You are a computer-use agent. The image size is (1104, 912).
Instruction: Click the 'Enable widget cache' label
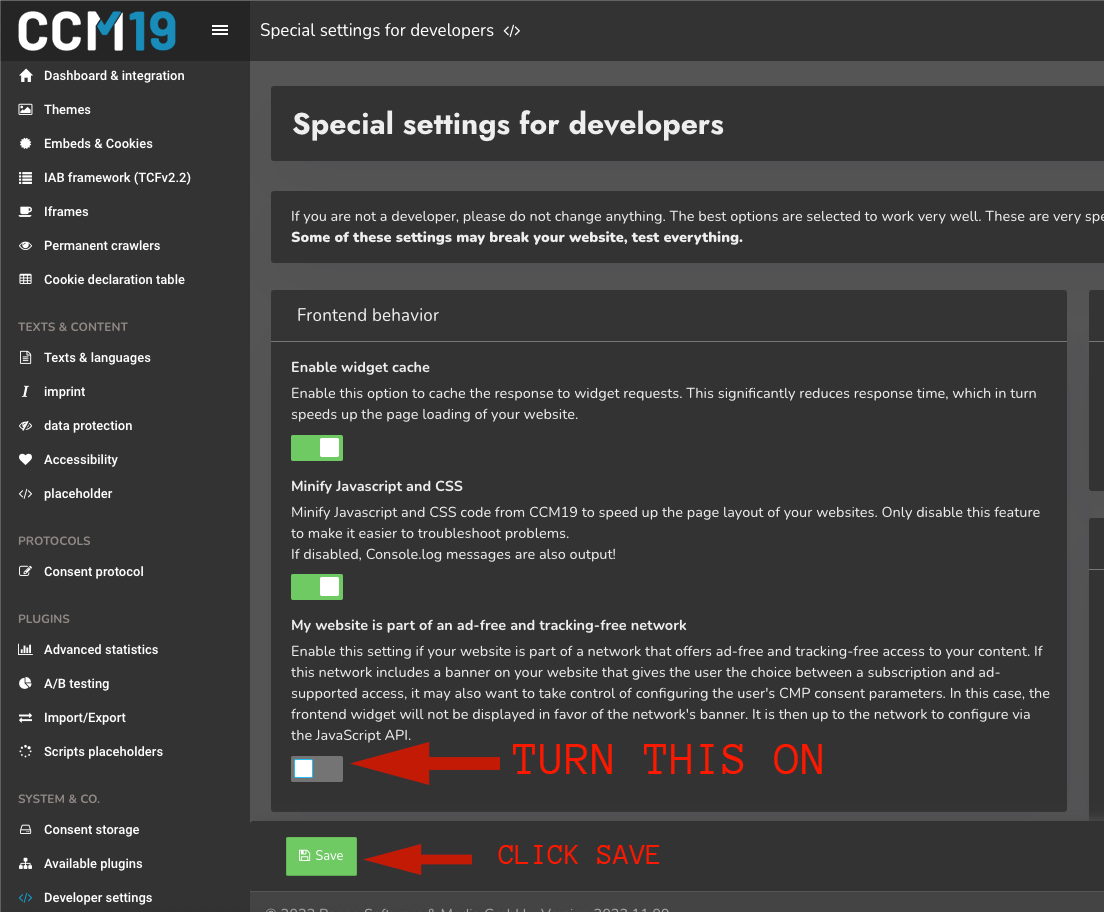pos(360,367)
